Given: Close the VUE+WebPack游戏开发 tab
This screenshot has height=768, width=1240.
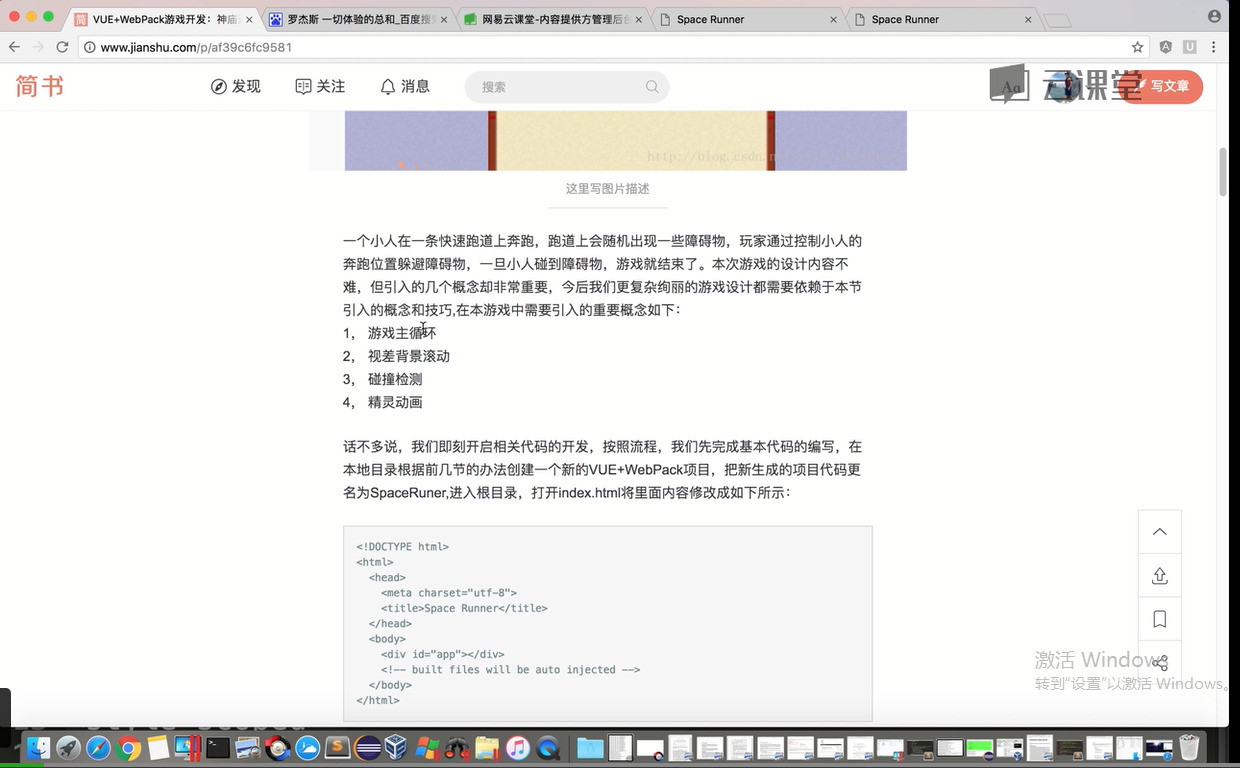Looking at the screenshot, I should click(249, 19).
